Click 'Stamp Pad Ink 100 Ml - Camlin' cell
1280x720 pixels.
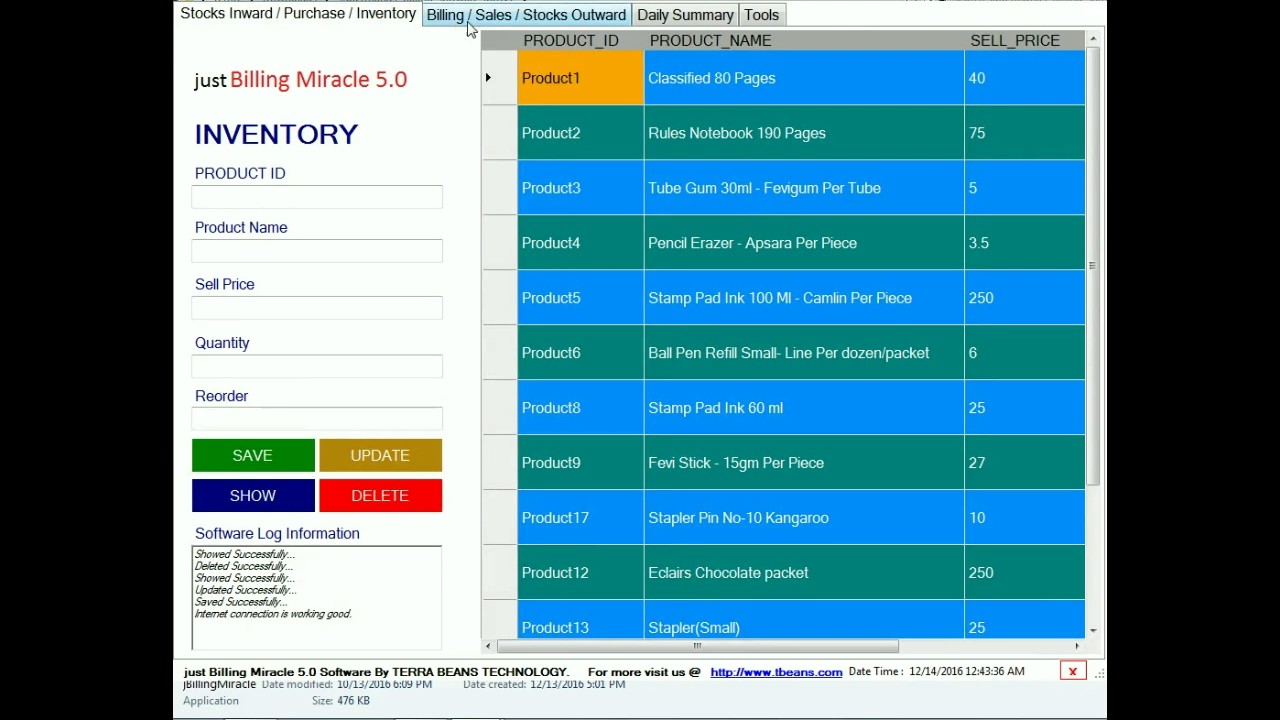coord(804,298)
